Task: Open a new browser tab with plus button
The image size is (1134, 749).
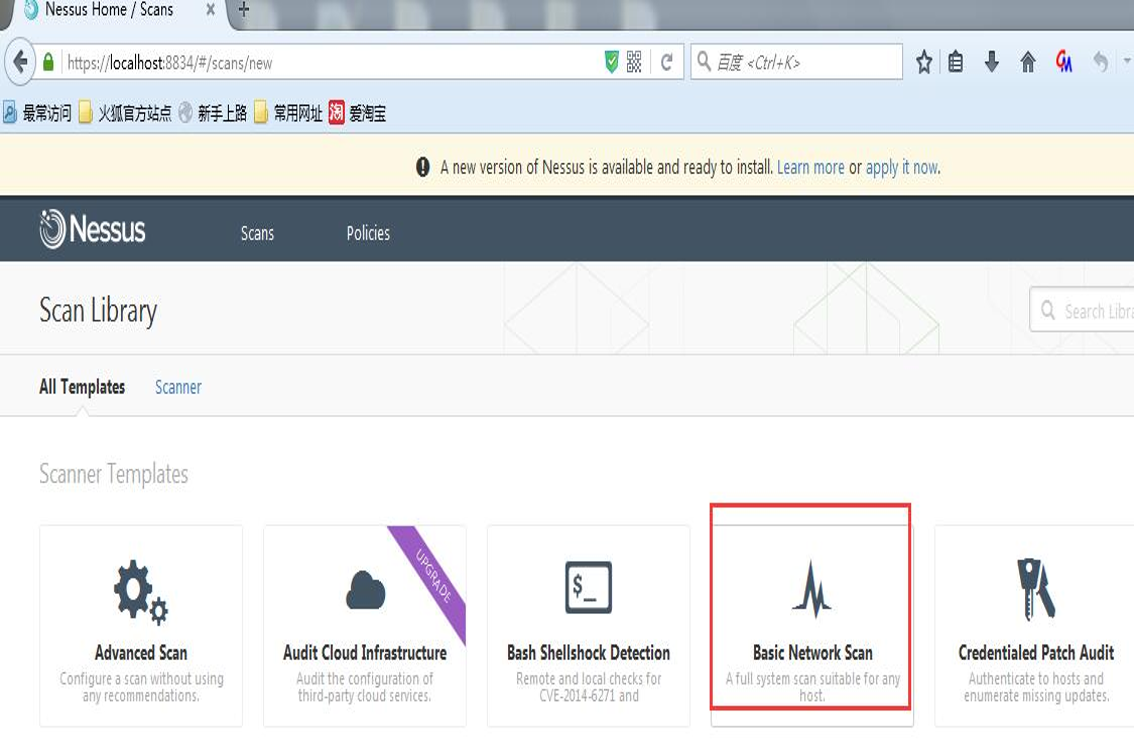Action: 244,9
